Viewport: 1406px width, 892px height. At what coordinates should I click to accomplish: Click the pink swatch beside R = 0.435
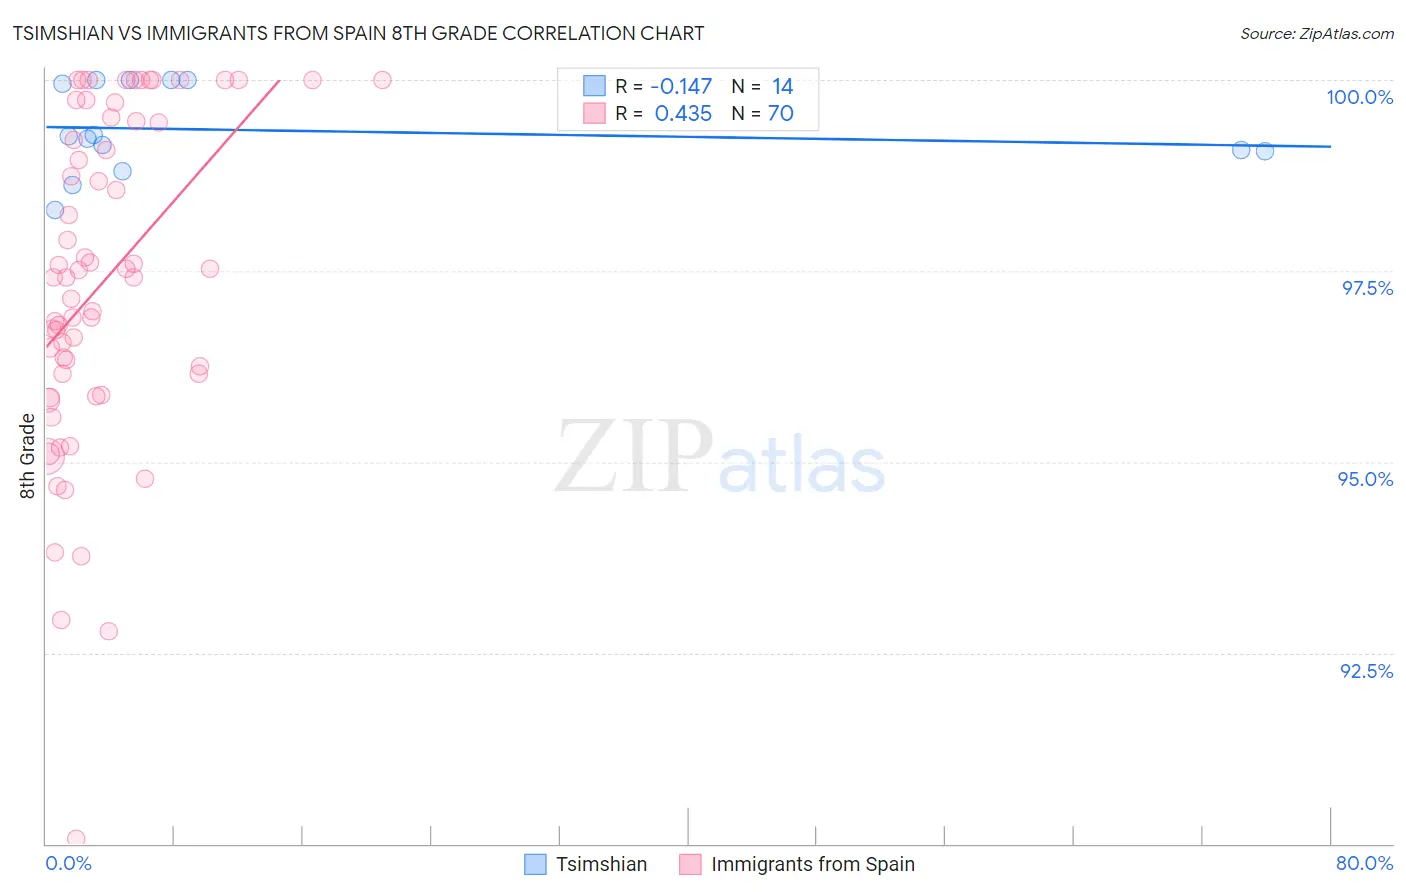(x=594, y=113)
